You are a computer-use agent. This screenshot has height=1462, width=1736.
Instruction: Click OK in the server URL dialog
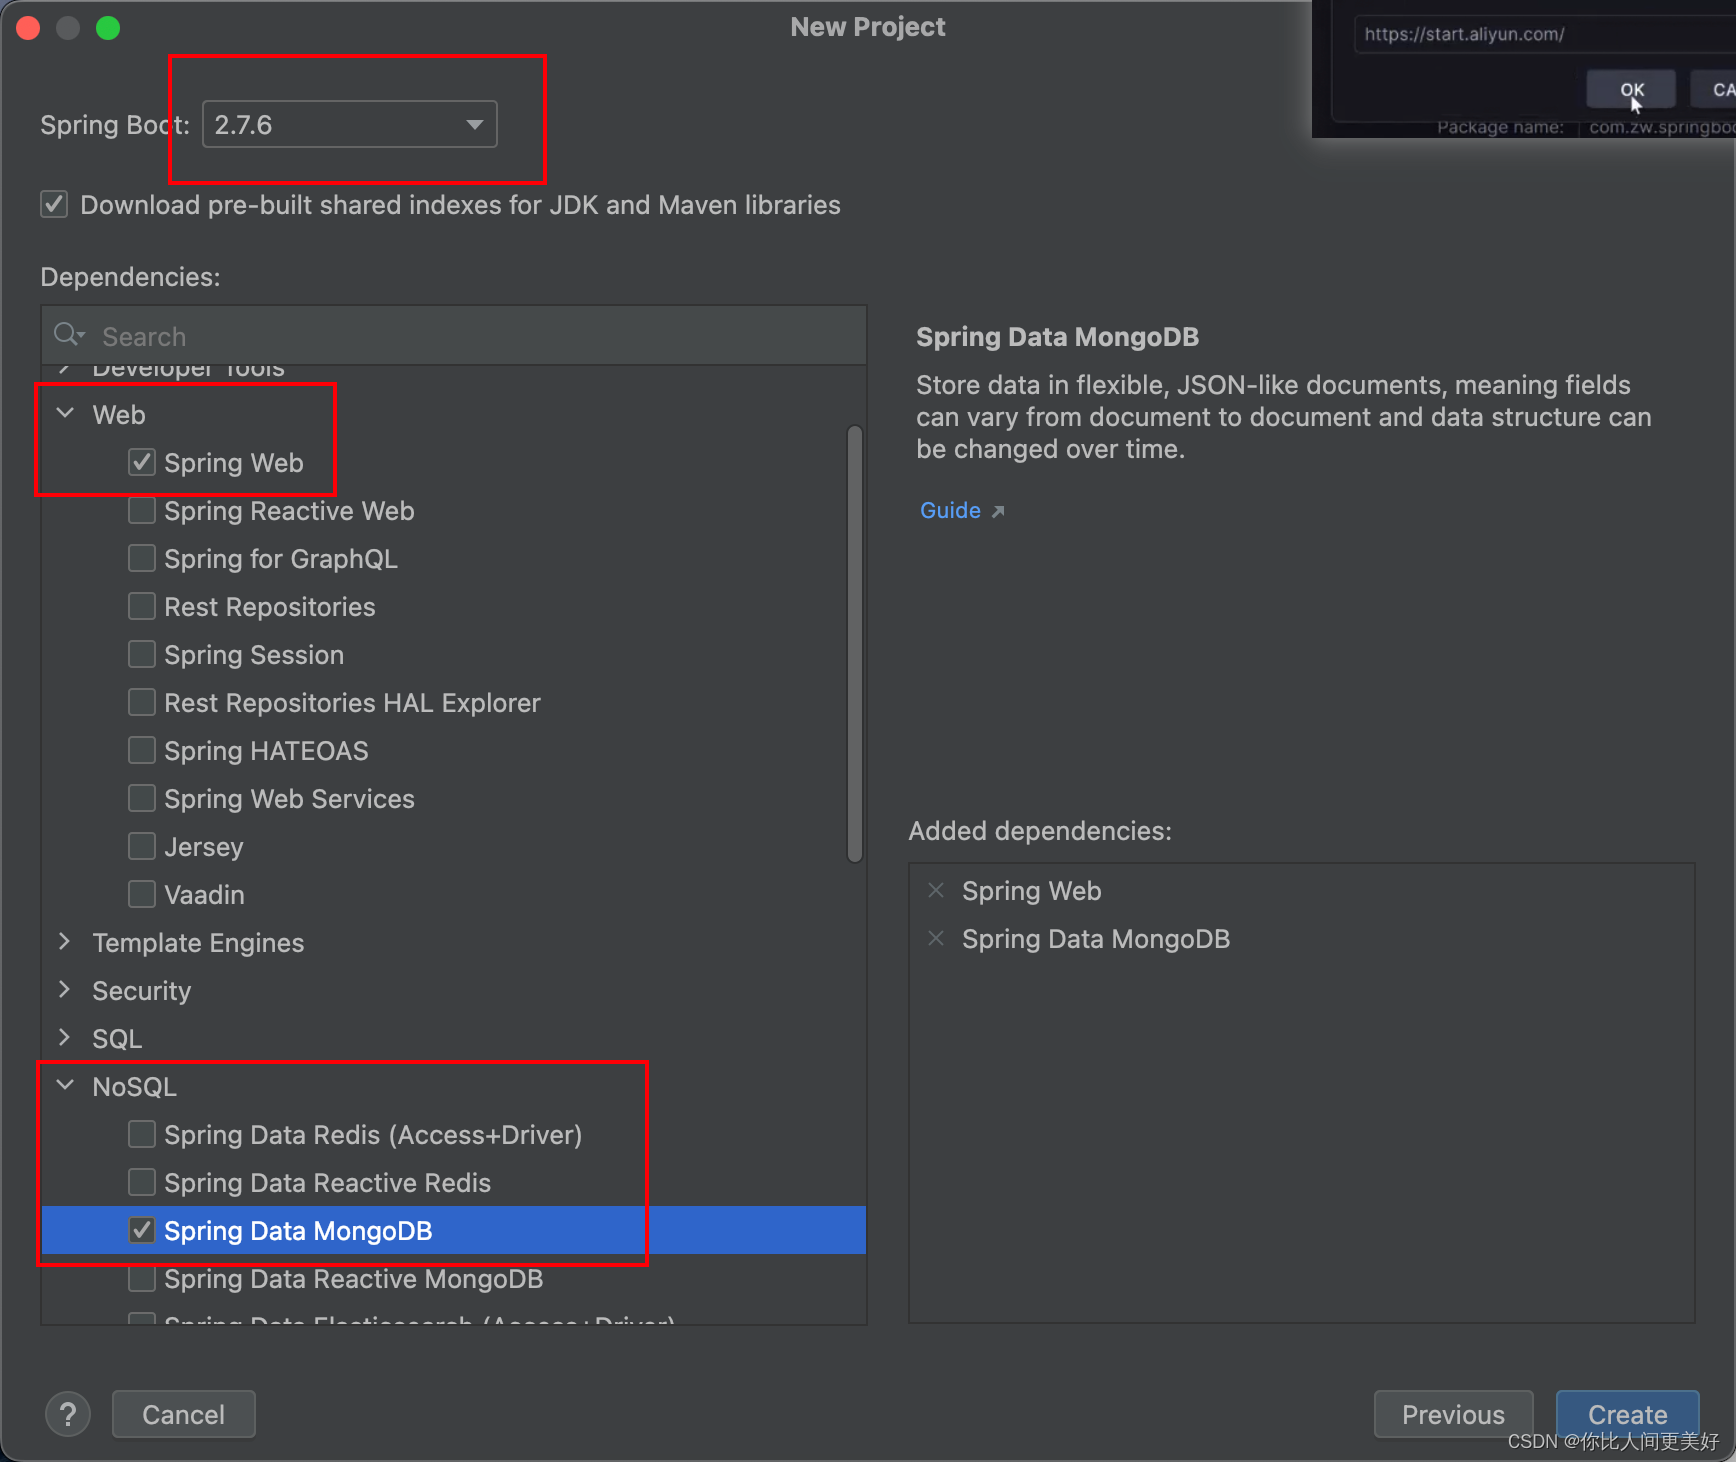[1631, 89]
